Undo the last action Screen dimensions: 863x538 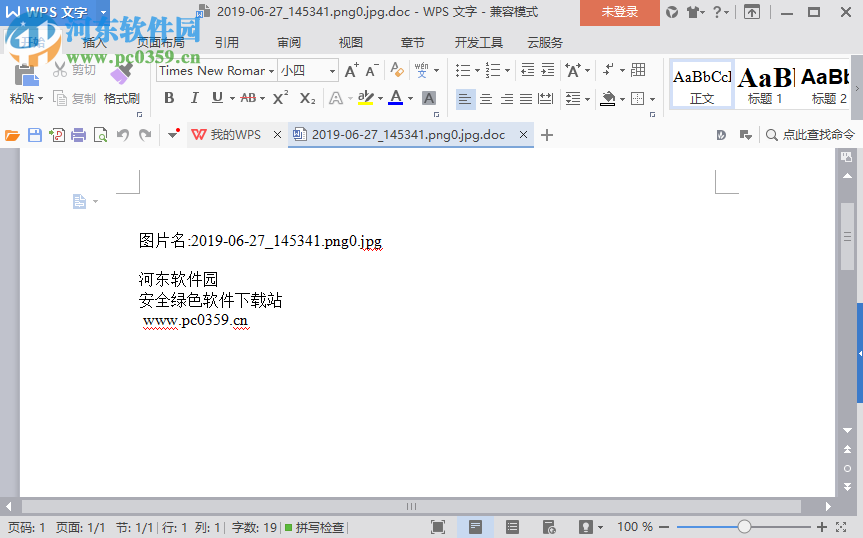click(123, 135)
